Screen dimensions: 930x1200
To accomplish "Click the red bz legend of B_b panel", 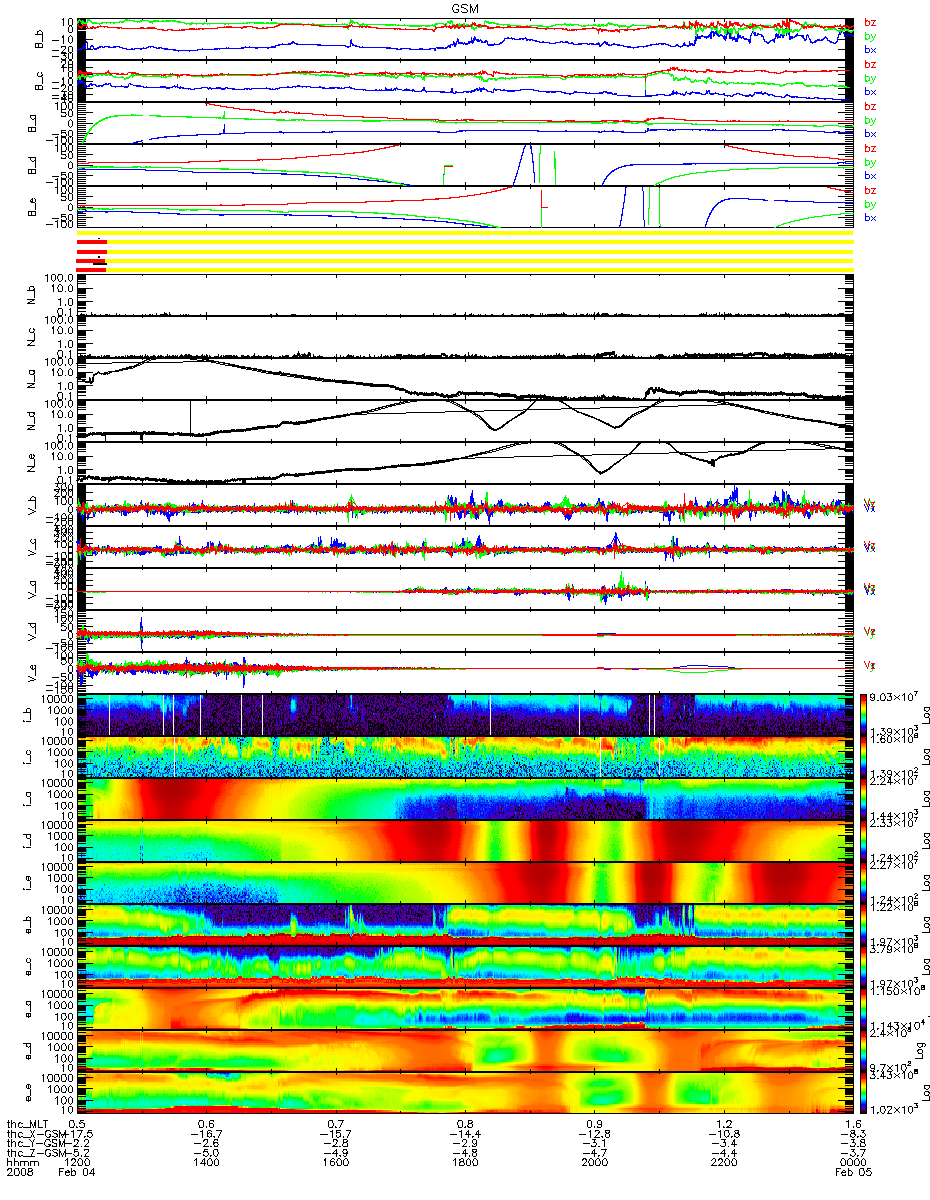I will tap(869, 22).
